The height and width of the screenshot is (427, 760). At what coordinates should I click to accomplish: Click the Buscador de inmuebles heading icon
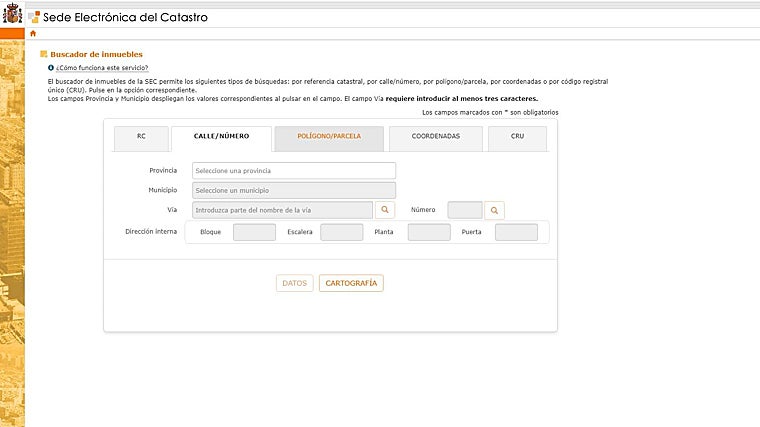tap(44, 54)
